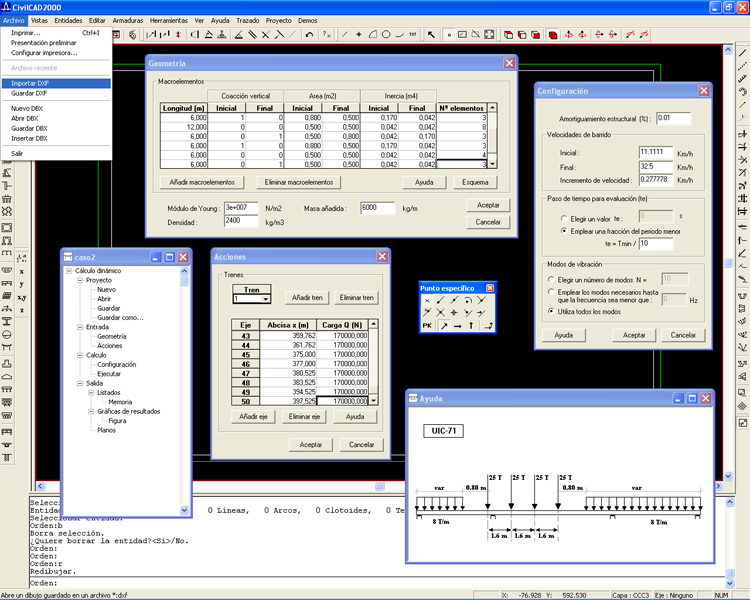The image size is (750, 600).
Task: Click the arc drawing tool icon
Action: point(399,34)
